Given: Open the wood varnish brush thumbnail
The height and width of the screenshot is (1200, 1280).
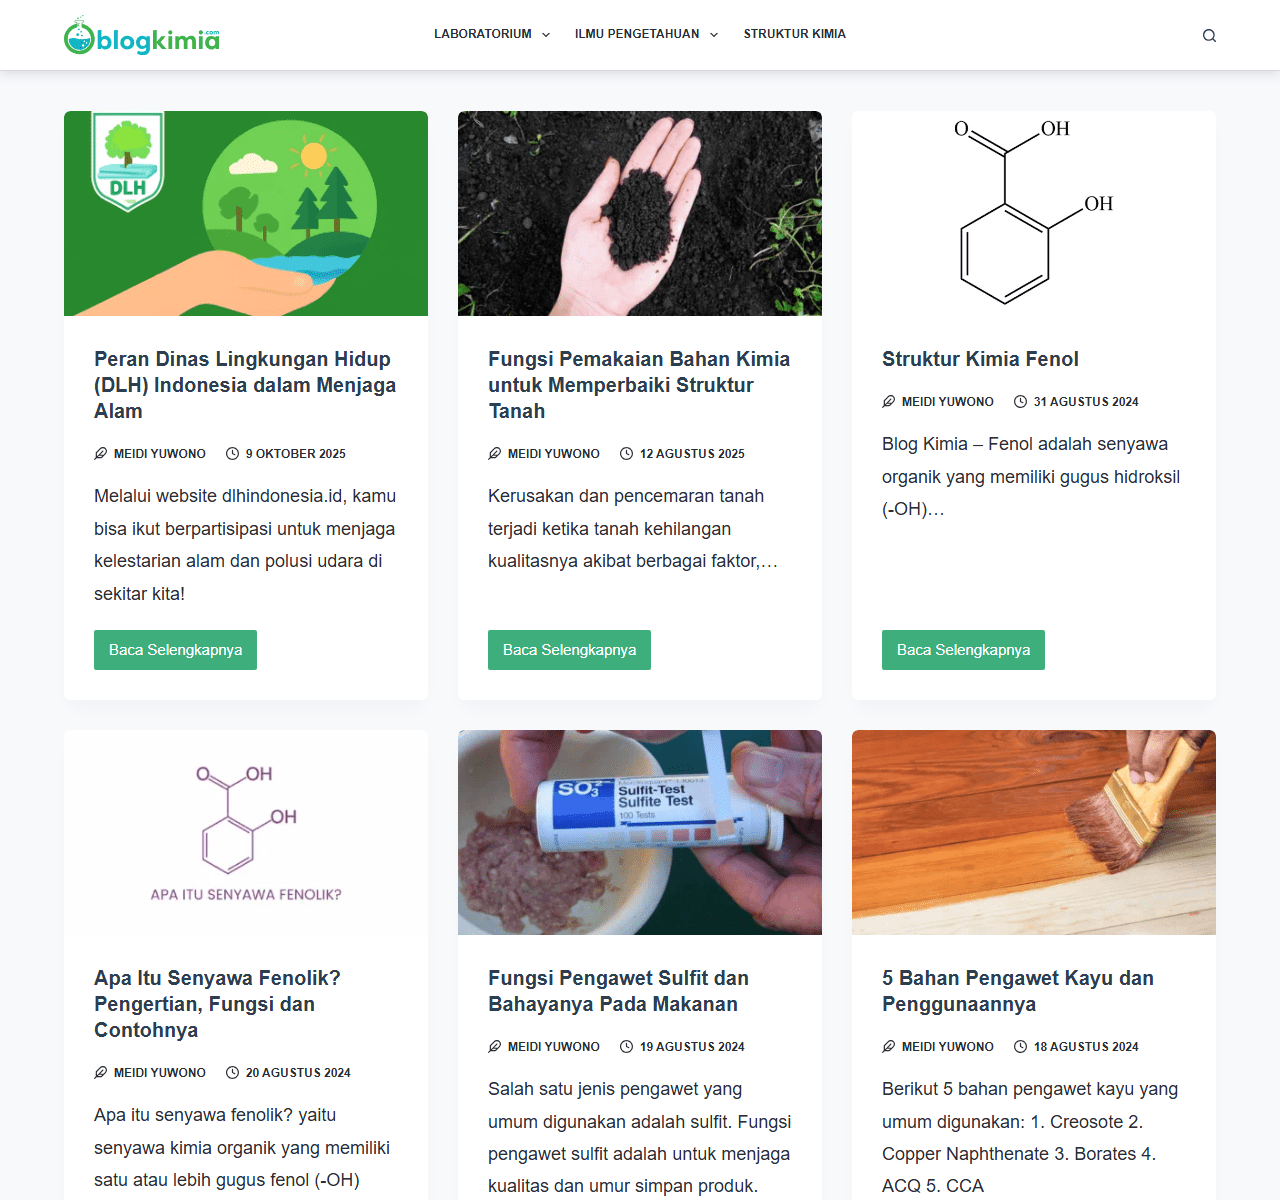Looking at the screenshot, I should click(1034, 832).
